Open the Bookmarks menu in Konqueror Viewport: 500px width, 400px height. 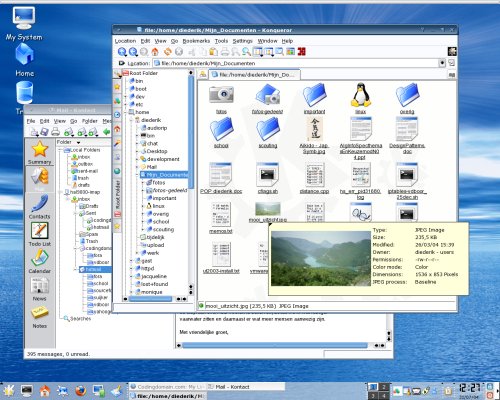[x=196, y=41]
